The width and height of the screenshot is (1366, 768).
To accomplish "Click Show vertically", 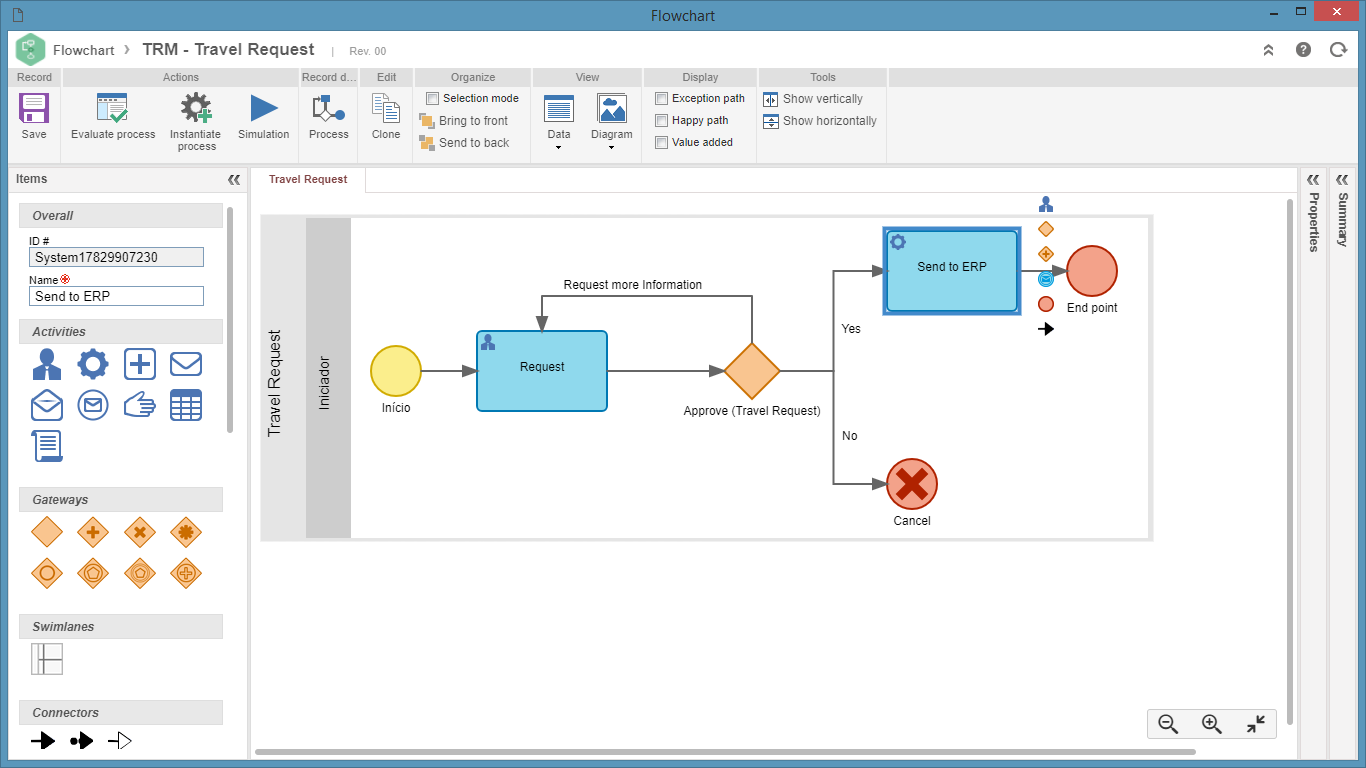I will pos(813,99).
